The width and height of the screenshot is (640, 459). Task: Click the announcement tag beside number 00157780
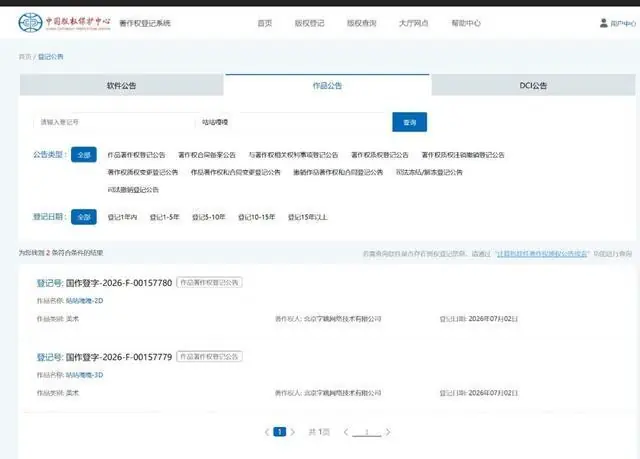click(209, 282)
